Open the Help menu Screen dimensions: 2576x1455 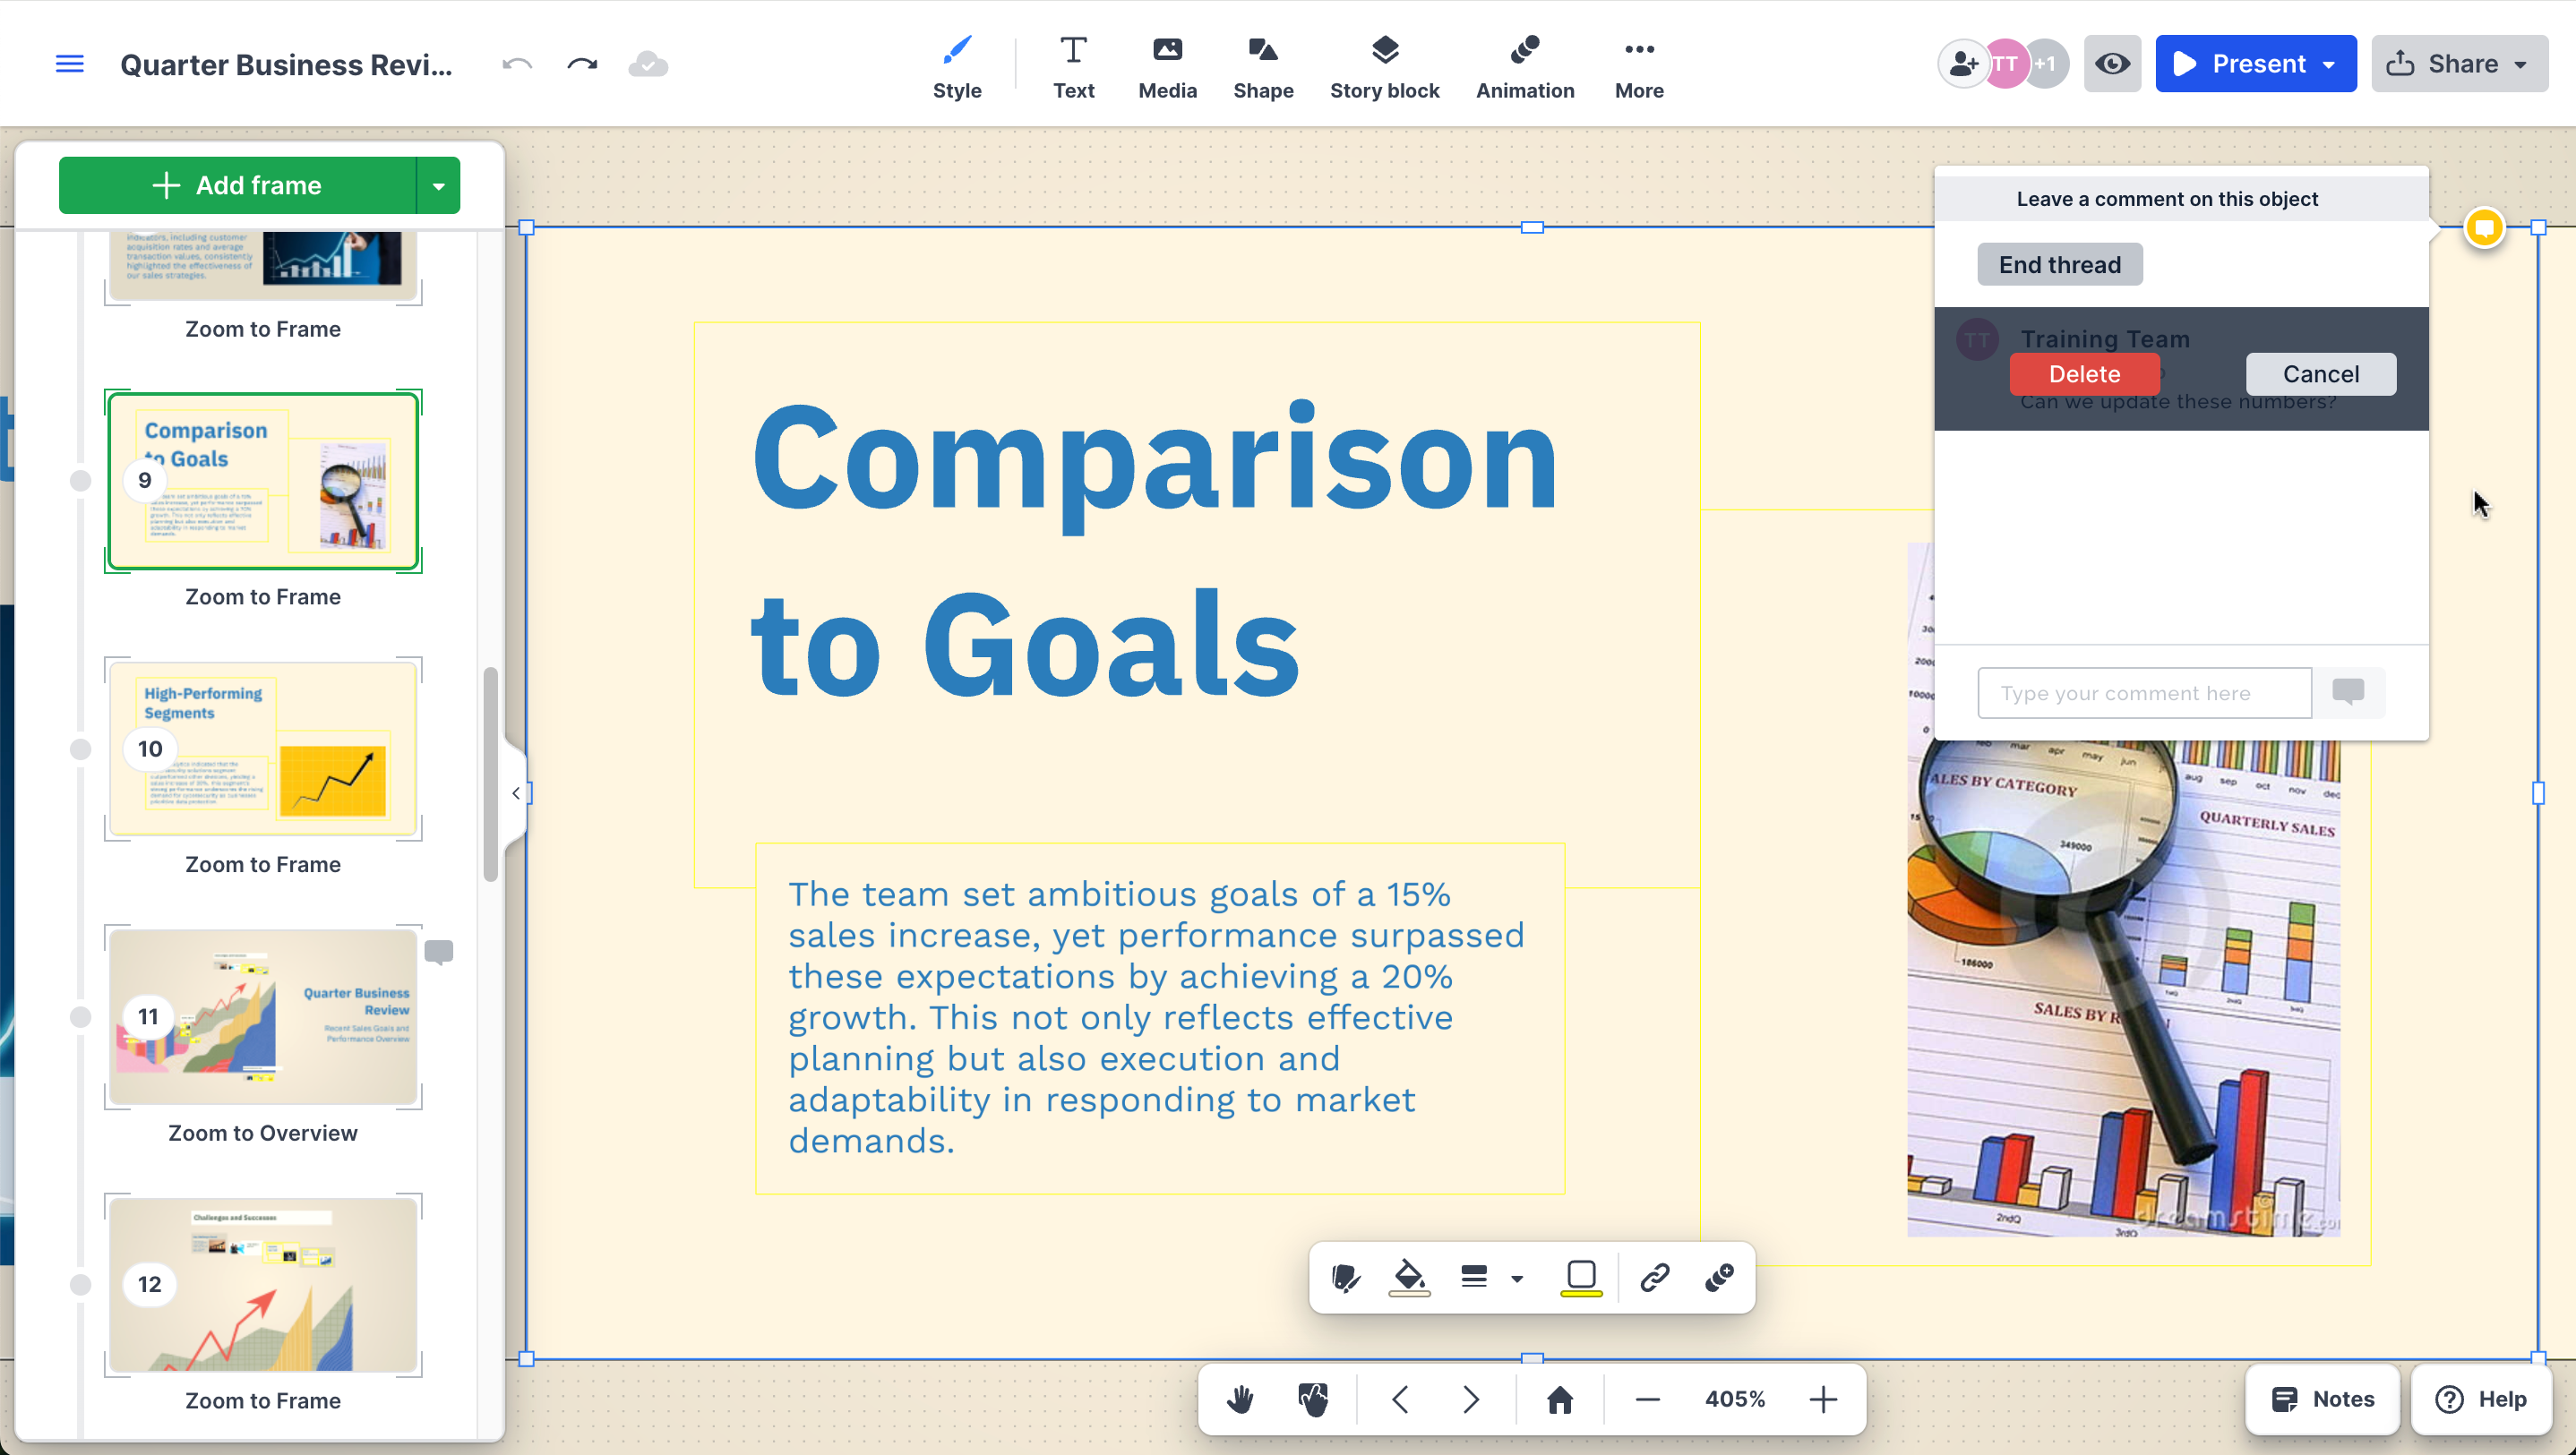tap(2482, 1399)
